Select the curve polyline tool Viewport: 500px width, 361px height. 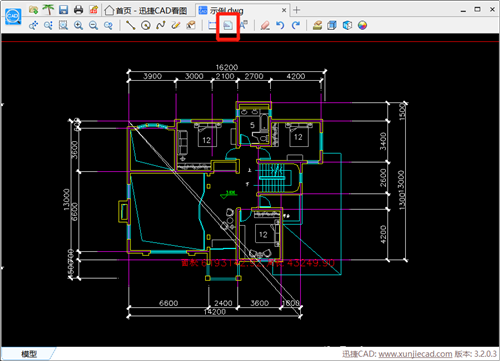(x=161, y=25)
